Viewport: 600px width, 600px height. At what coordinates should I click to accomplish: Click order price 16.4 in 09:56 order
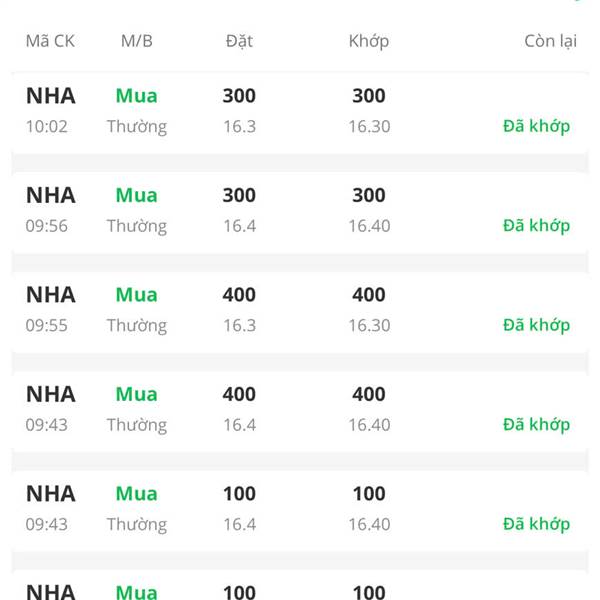coord(240,226)
